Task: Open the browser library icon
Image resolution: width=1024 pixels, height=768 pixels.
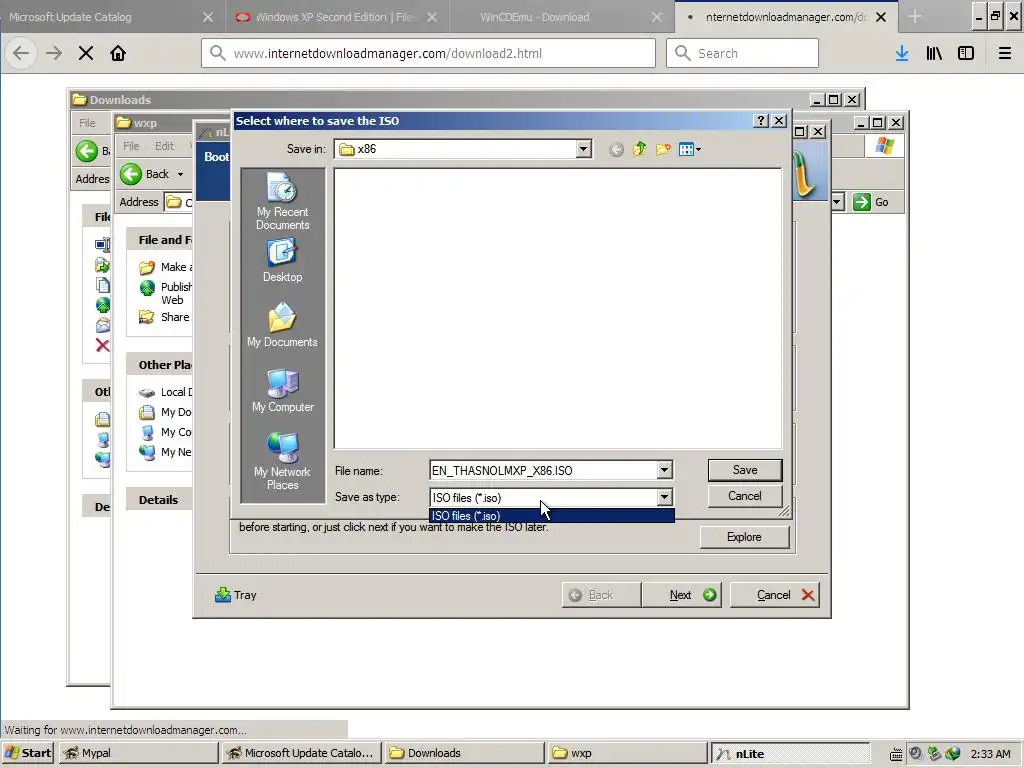Action: [934, 53]
